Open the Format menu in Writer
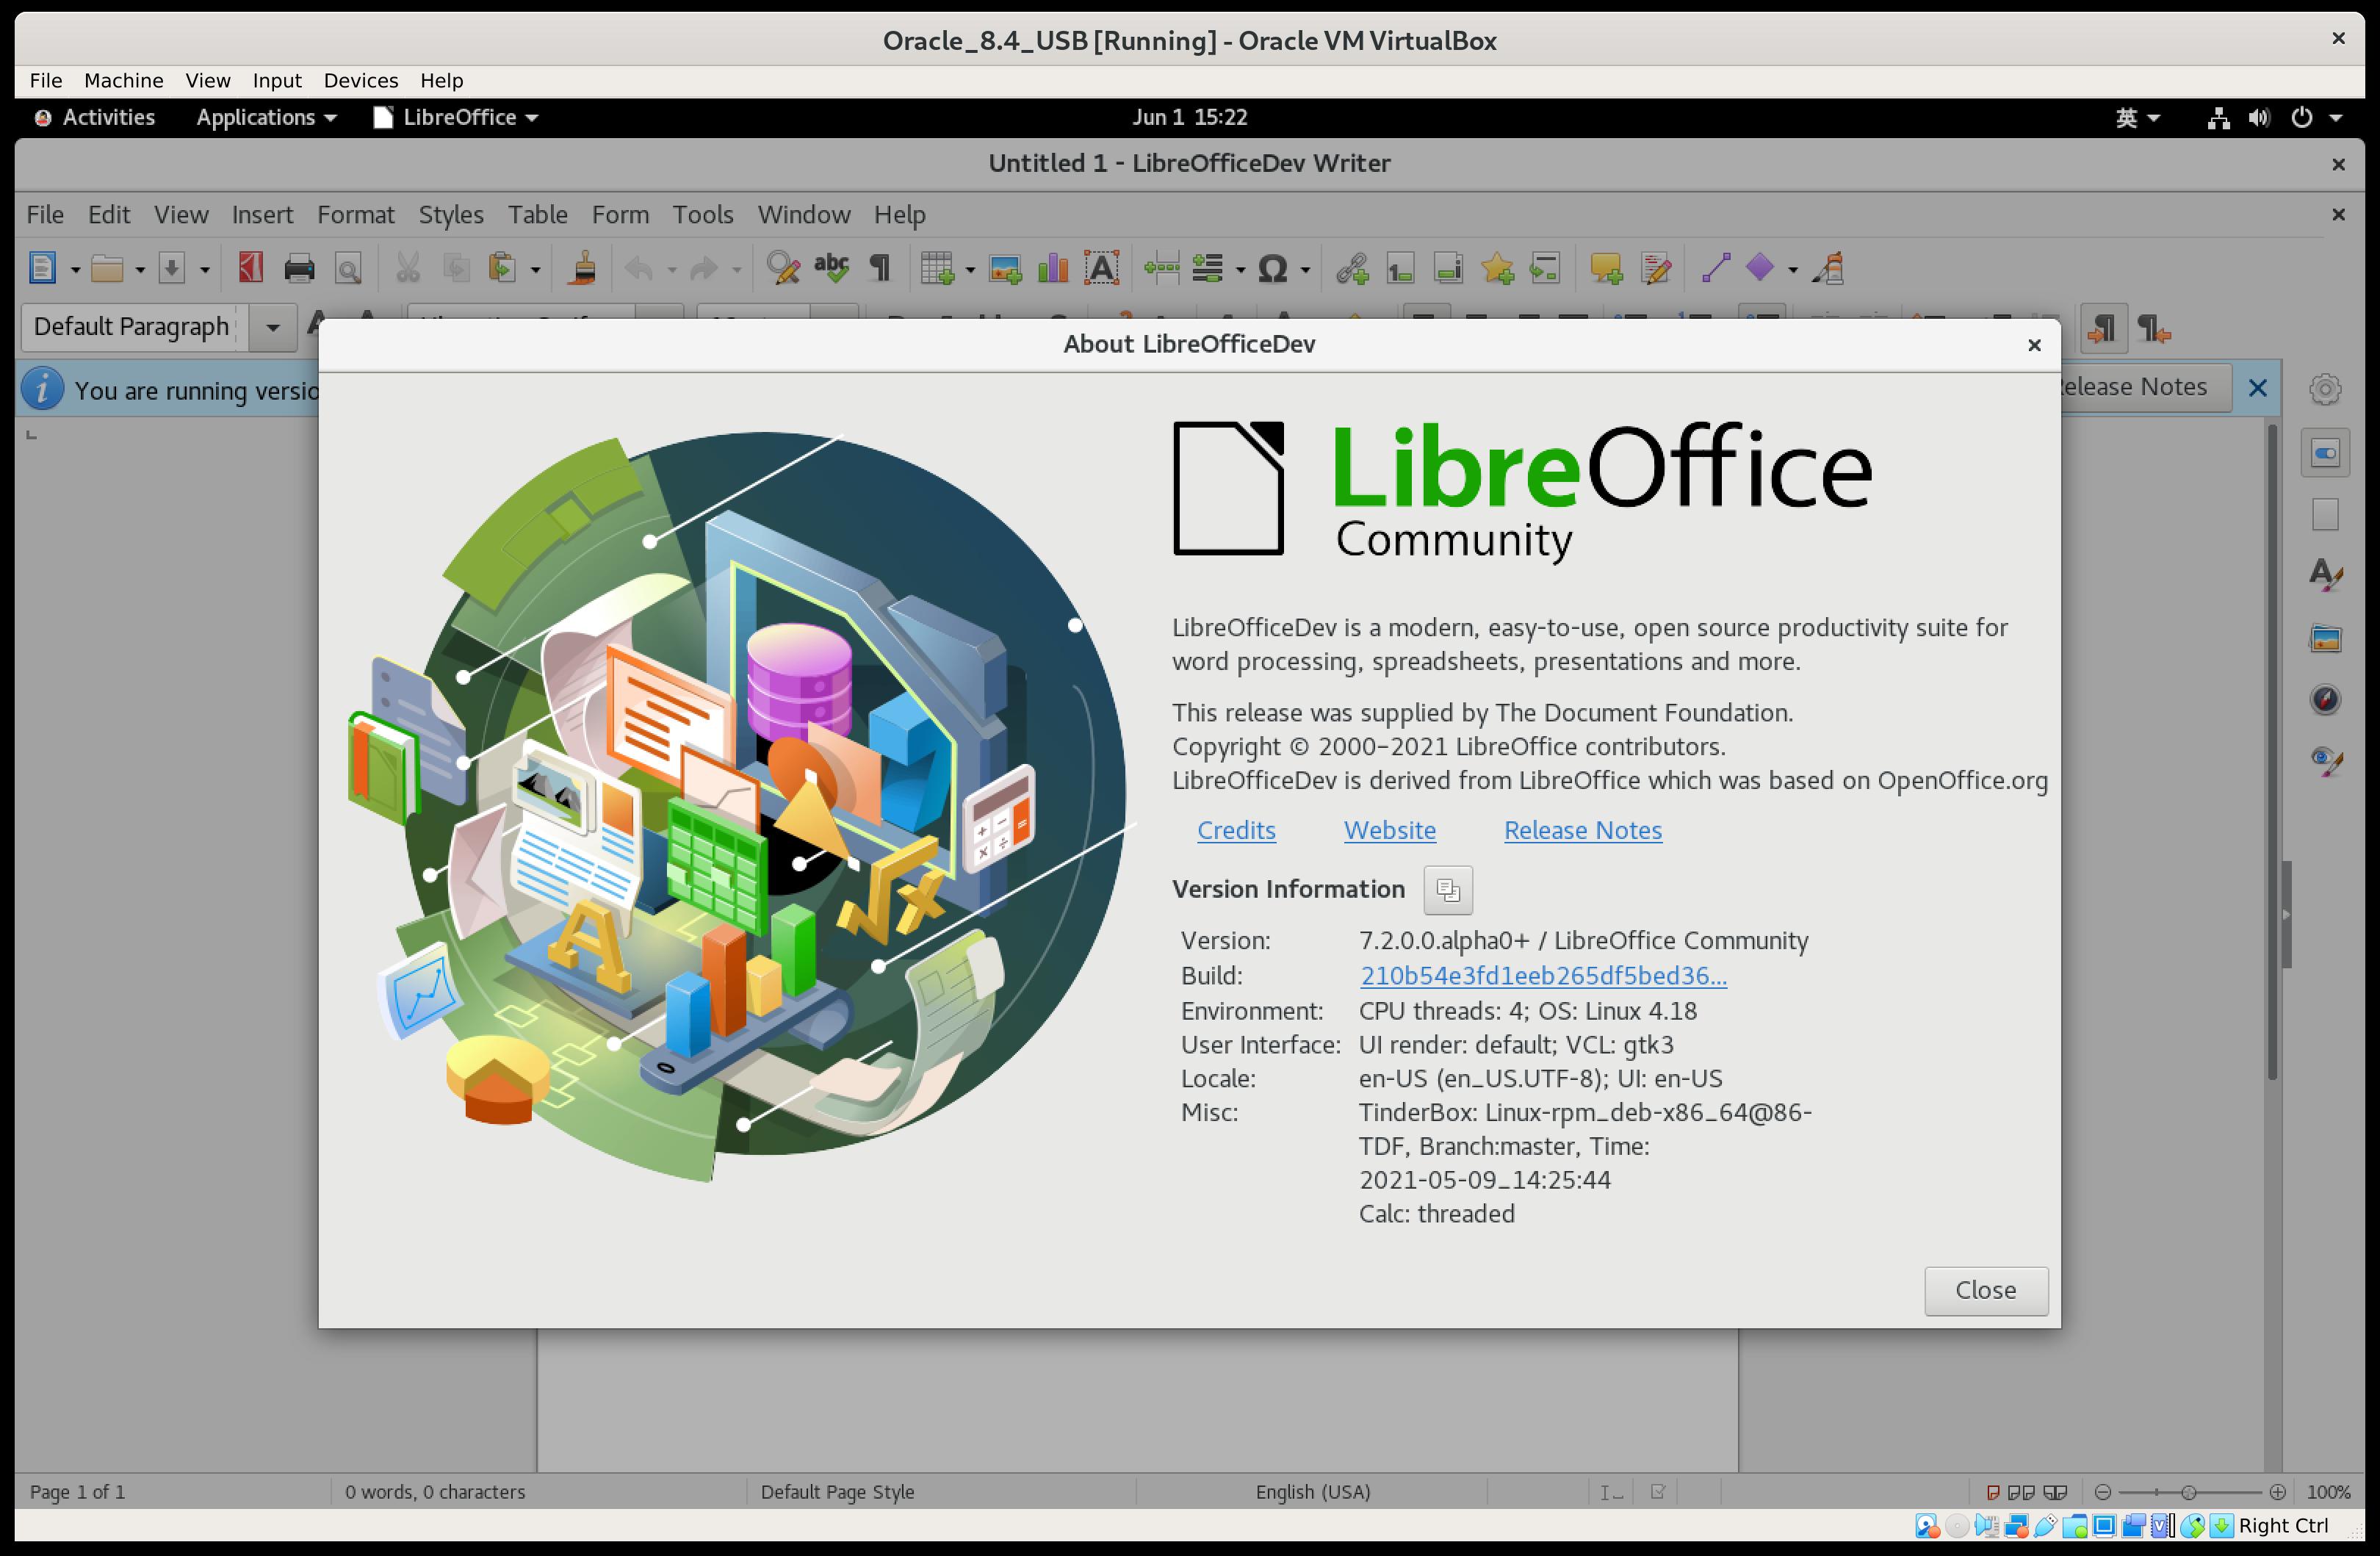 pyautogui.click(x=355, y=214)
